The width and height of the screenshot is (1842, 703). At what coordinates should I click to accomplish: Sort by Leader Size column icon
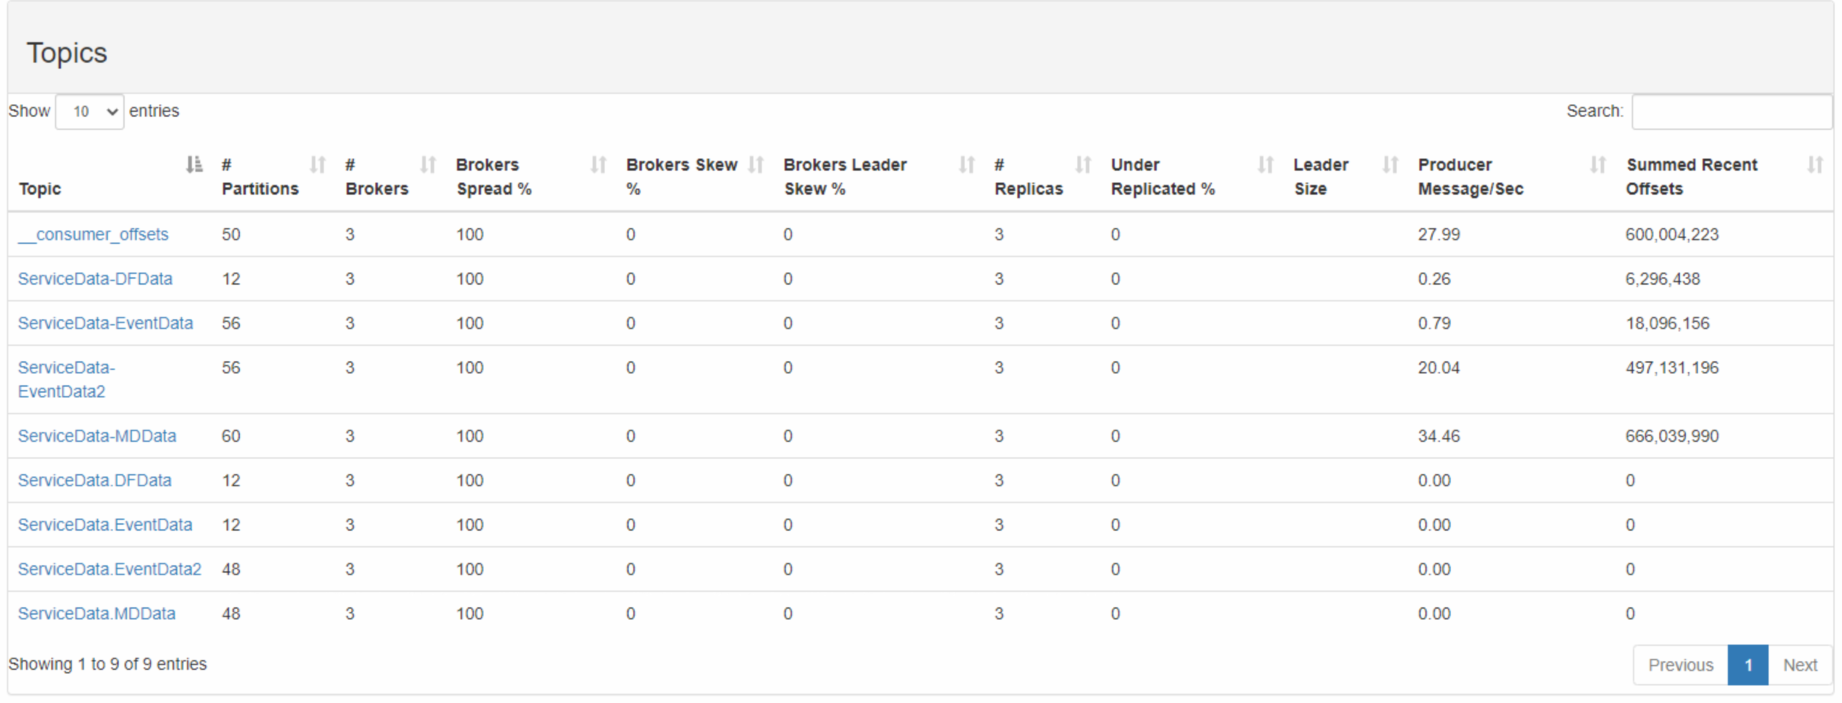1390,165
